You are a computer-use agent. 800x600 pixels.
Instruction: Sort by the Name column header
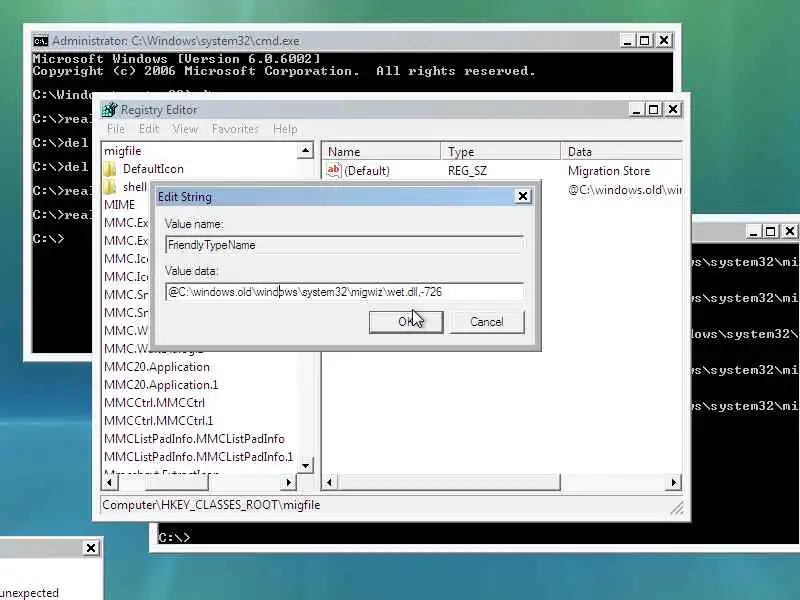click(382, 152)
